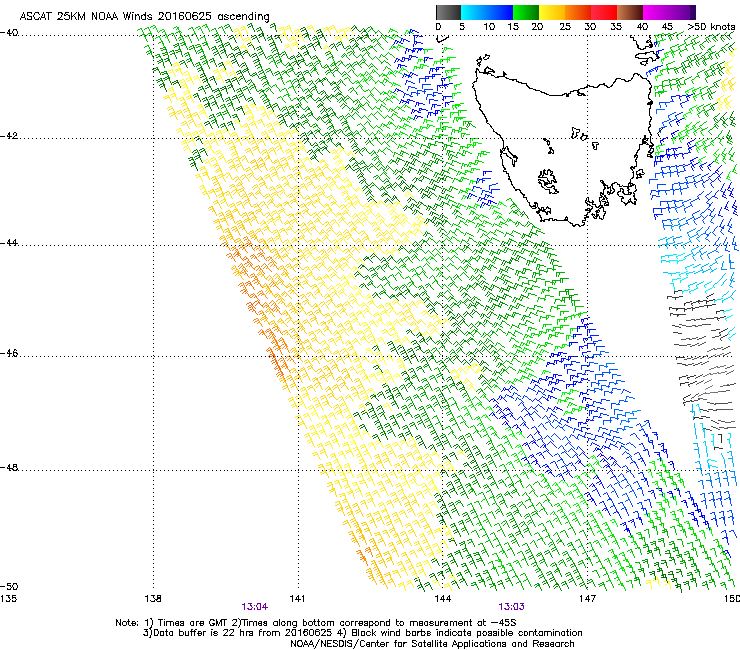Viewport: 740px width, 650px height.
Task: Click the small island outline northwest of Tasmania
Action: pyautogui.click(x=483, y=60)
